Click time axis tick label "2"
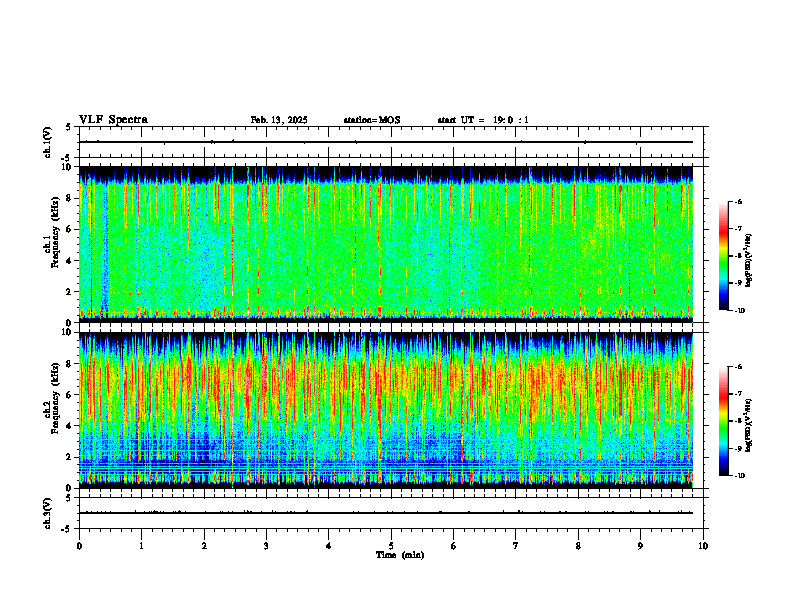Image resolution: width=792 pixels, height=612 pixels. coord(204,546)
